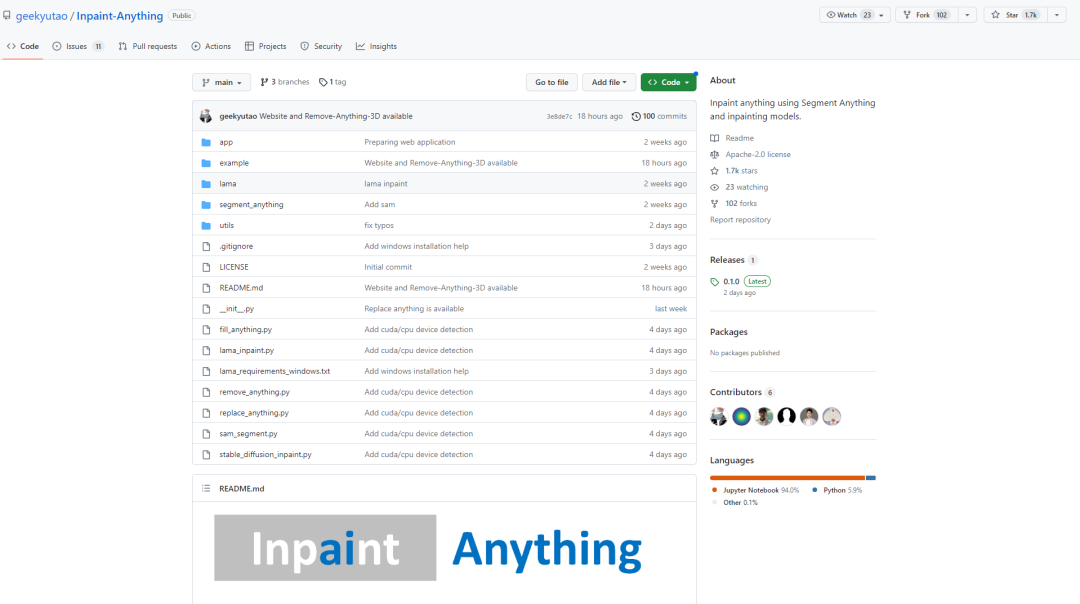Open the 100 commits link
1080x604 pixels.
(659, 116)
